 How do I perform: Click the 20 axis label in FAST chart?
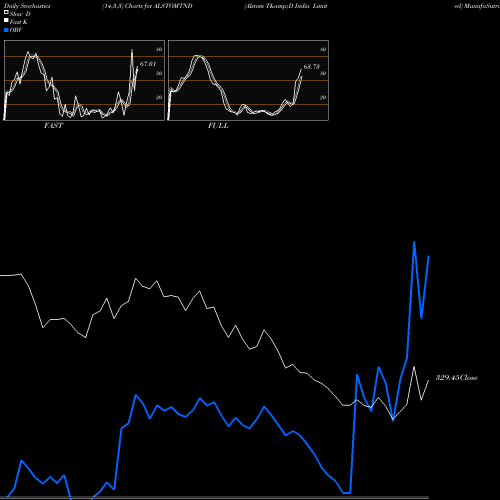tap(159, 97)
